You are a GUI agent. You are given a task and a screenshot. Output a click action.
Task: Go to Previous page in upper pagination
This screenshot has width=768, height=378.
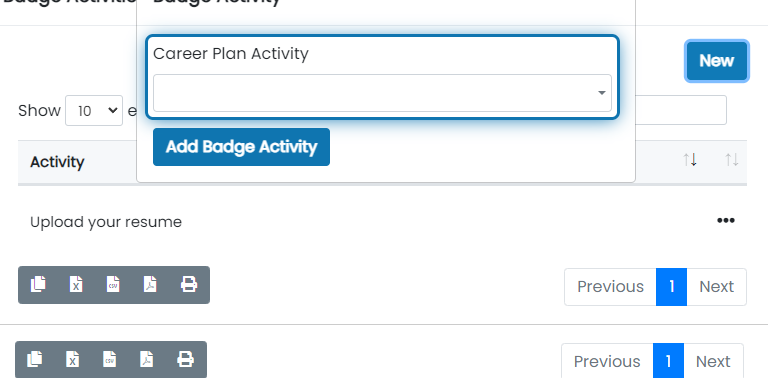(610, 287)
